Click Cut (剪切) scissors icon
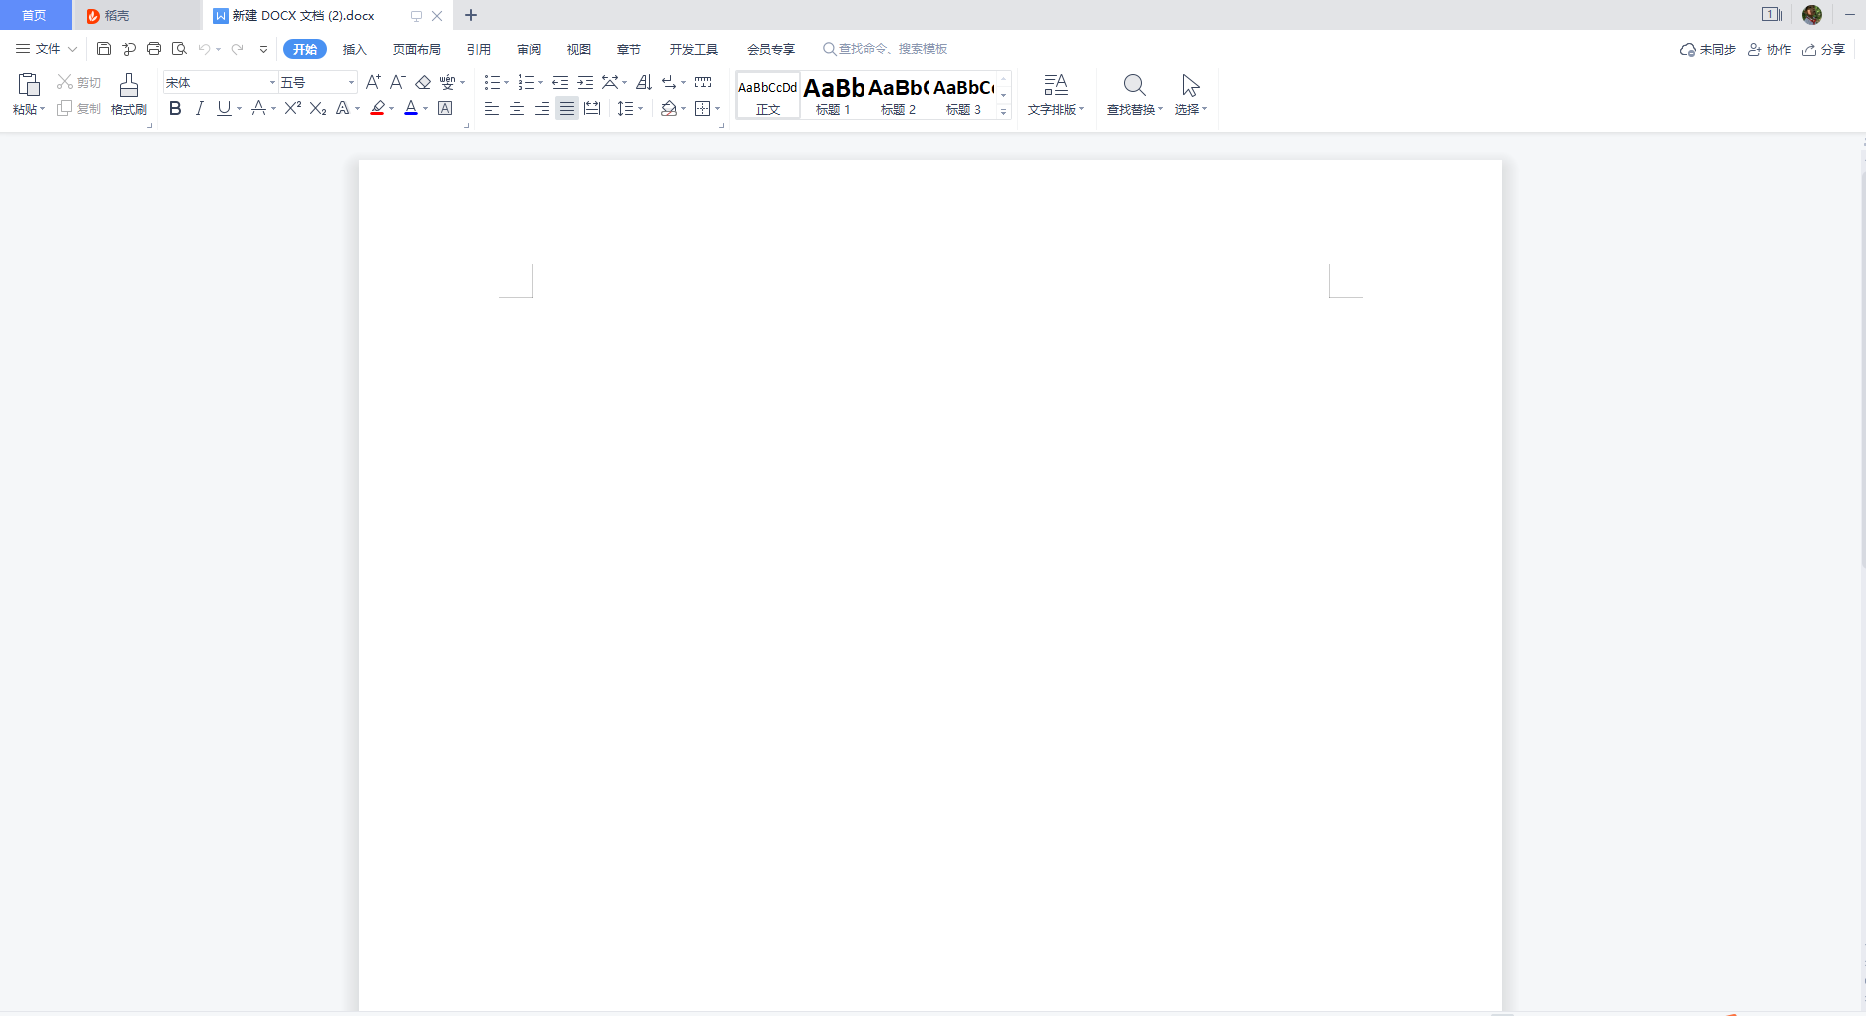 65,82
